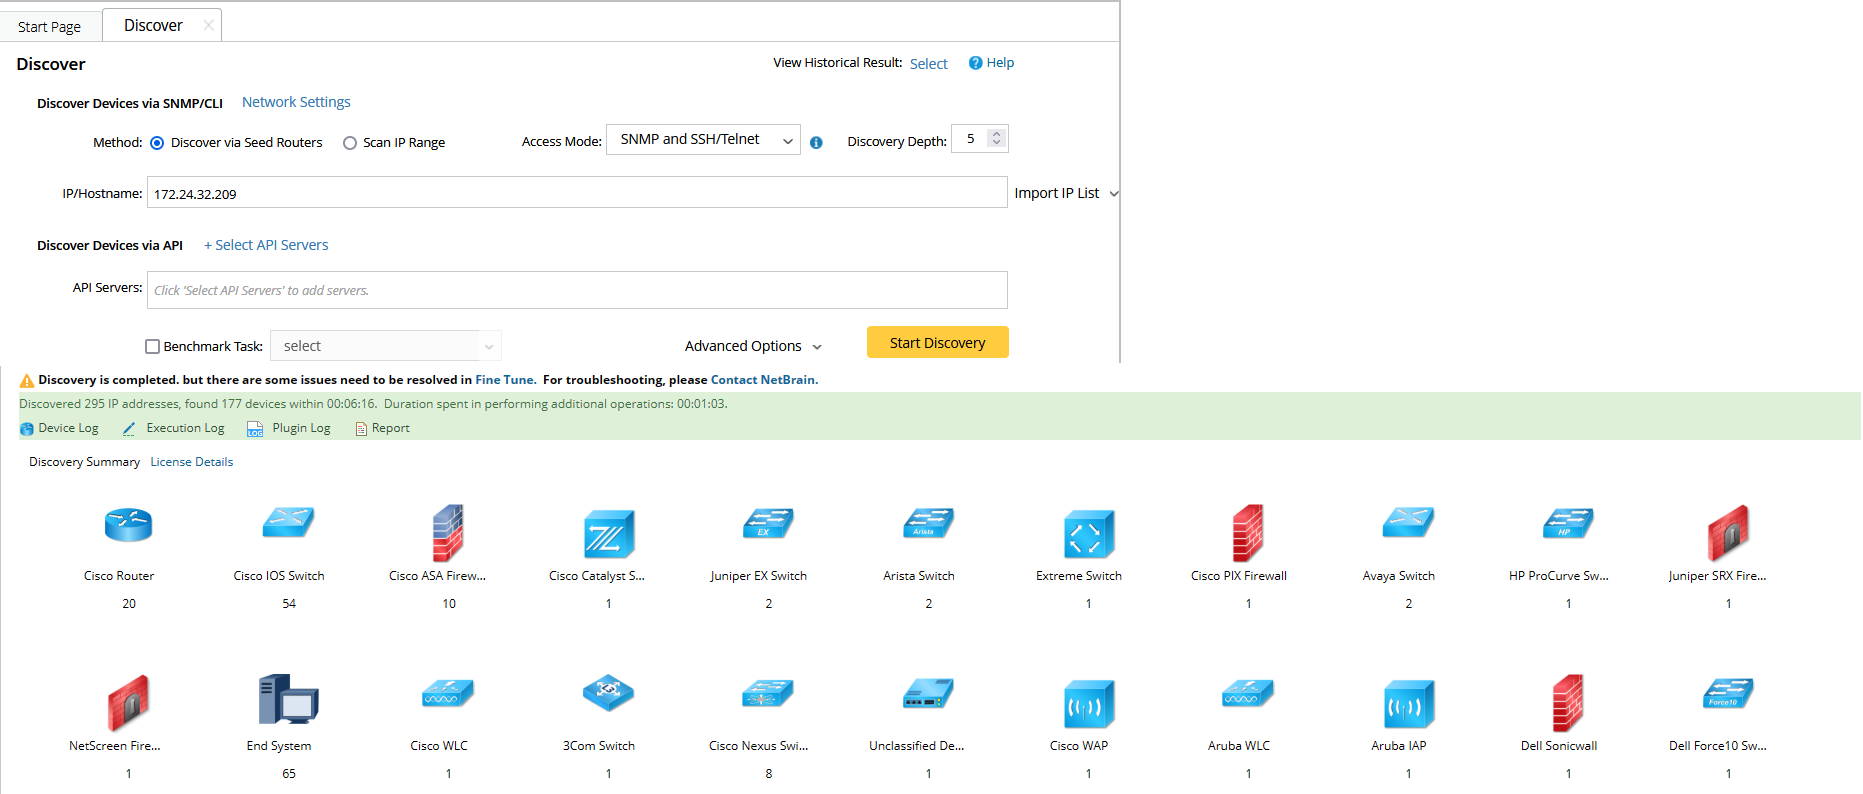1863x794 pixels.
Task: Click the Cisco Nexus Switch count 8
Action: [769, 774]
